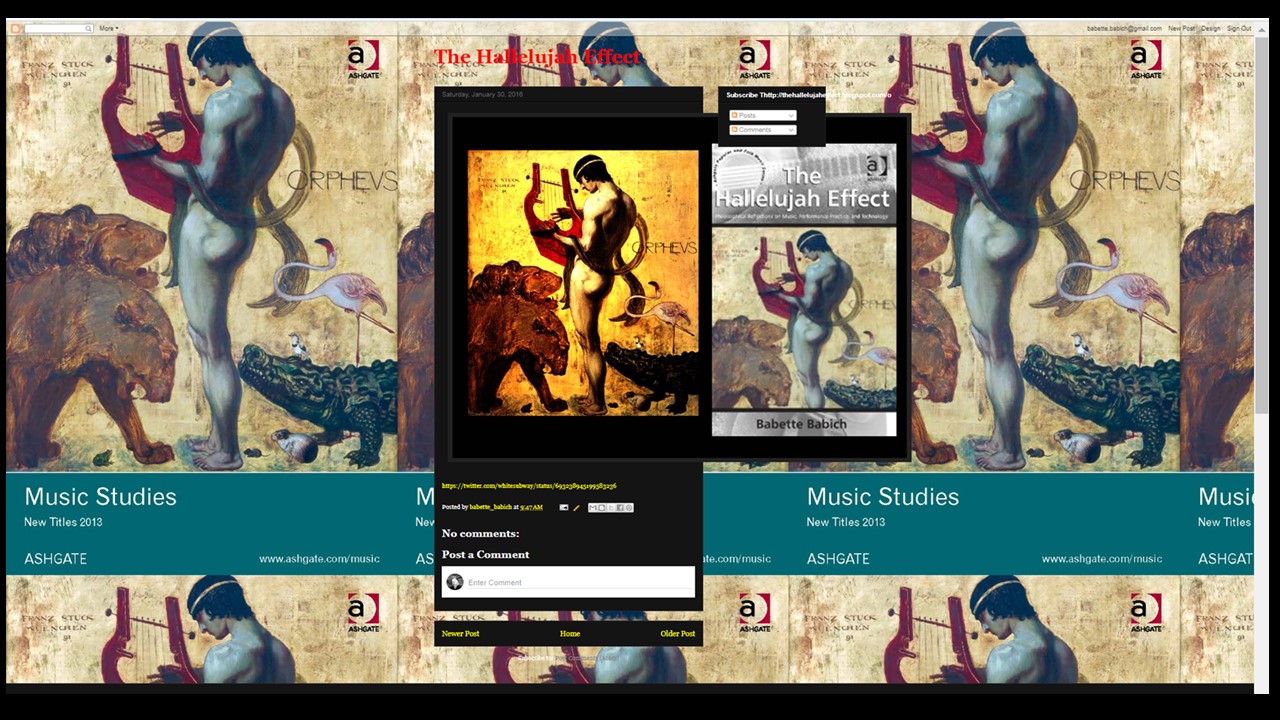Open the twitter.com status link
The height and width of the screenshot is (720, 1280).
click(x=528, y=486)
